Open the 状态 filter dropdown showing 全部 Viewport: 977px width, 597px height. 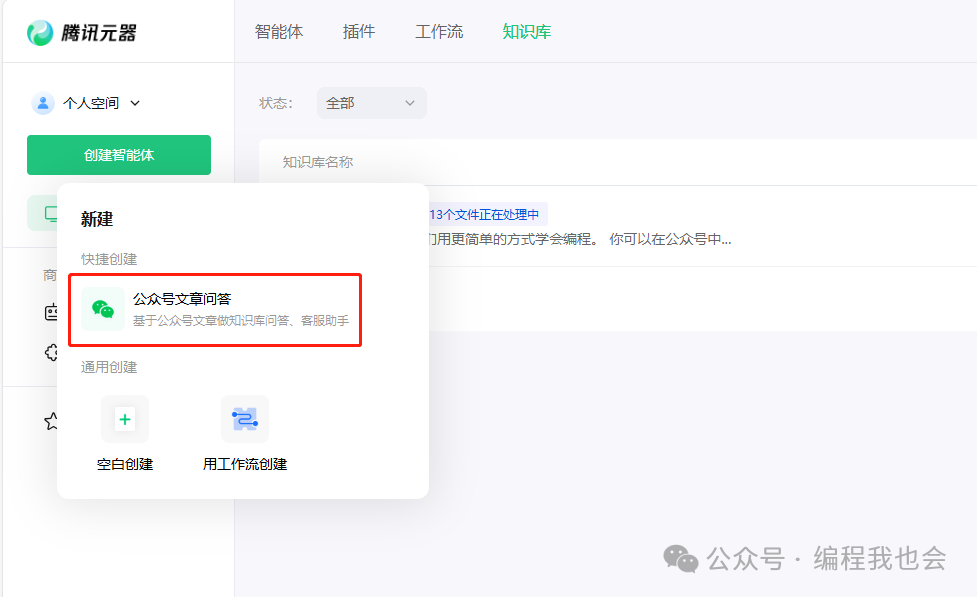coord(371,103)
